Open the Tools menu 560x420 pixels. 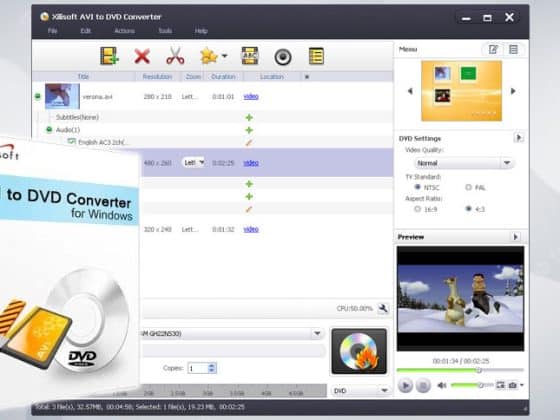click(165, 31)
